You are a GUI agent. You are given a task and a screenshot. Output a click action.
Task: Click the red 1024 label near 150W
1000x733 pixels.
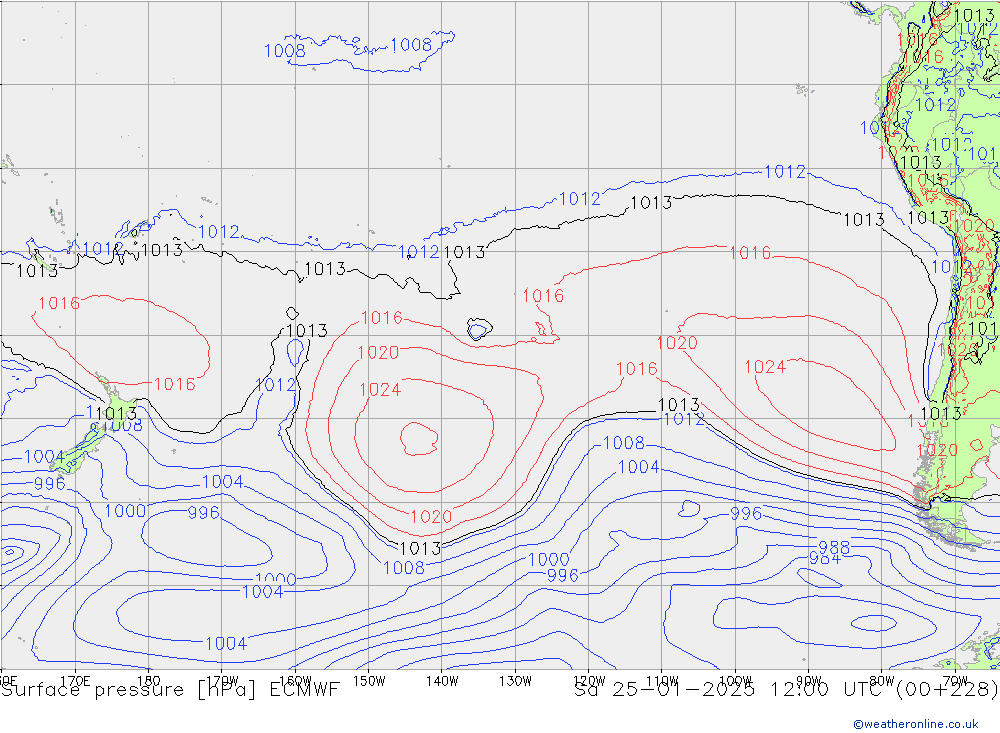pos(380,390)
